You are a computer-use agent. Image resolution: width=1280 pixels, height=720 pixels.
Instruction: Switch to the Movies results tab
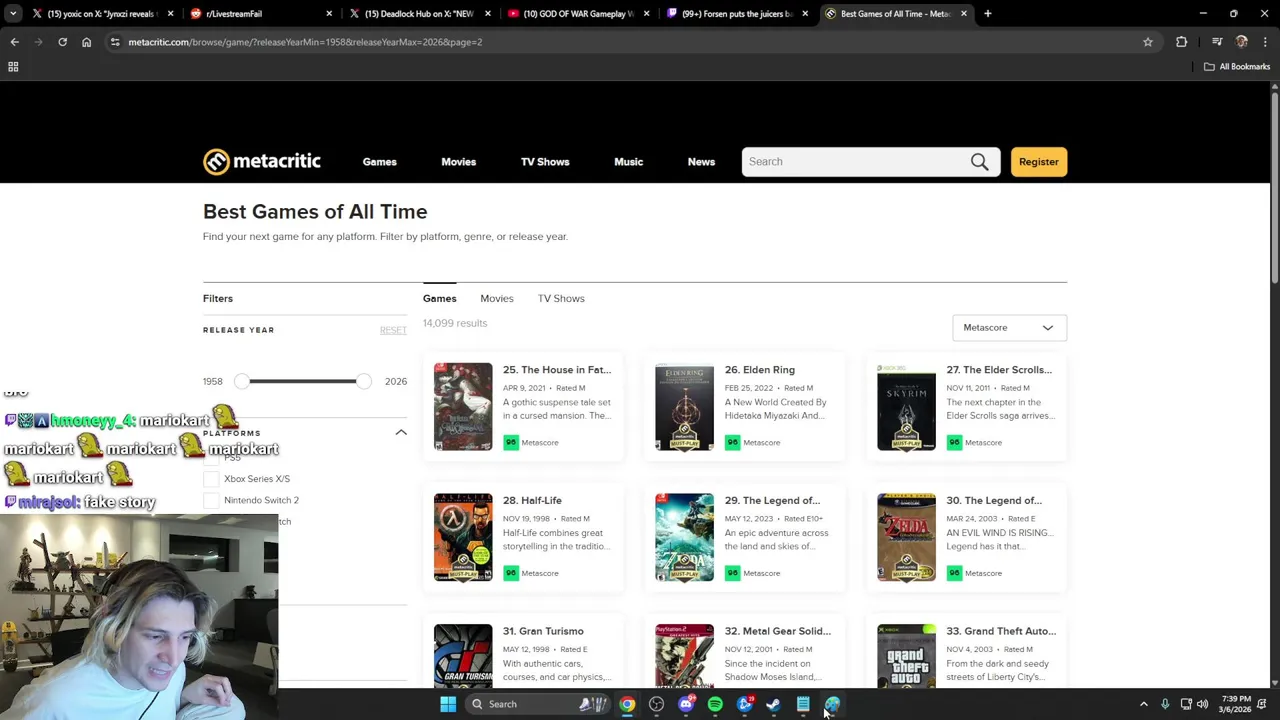[x=497, y=298]
